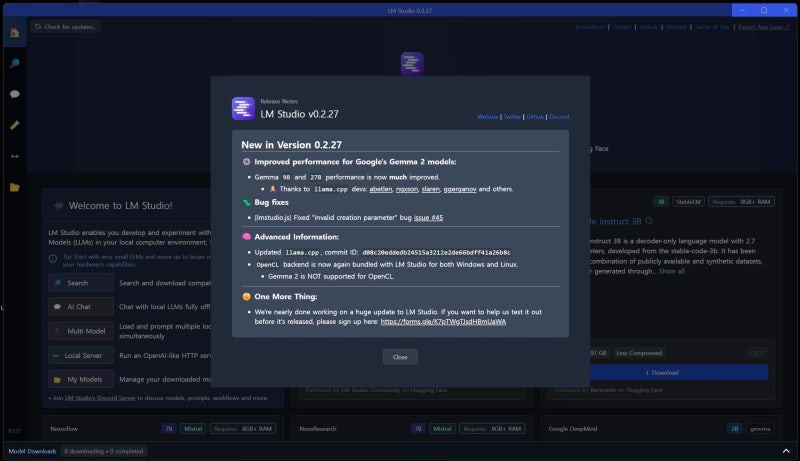This screenshot has width=800, height=461.
Task: Open the Search magnifier icon in sidebar
Action: click(x=14, y=63)
